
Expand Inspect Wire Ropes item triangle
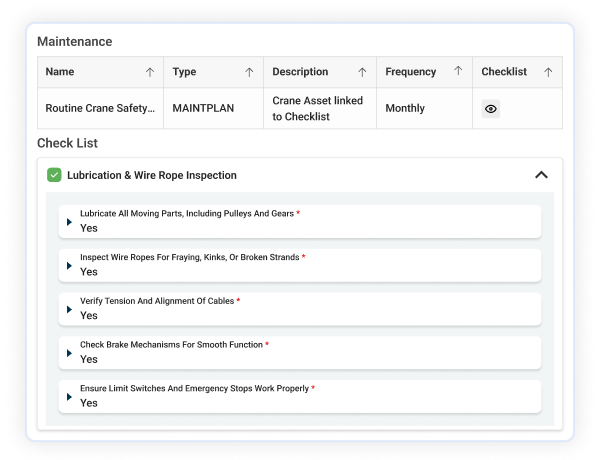pyautogui.click(x=69, y=266)
